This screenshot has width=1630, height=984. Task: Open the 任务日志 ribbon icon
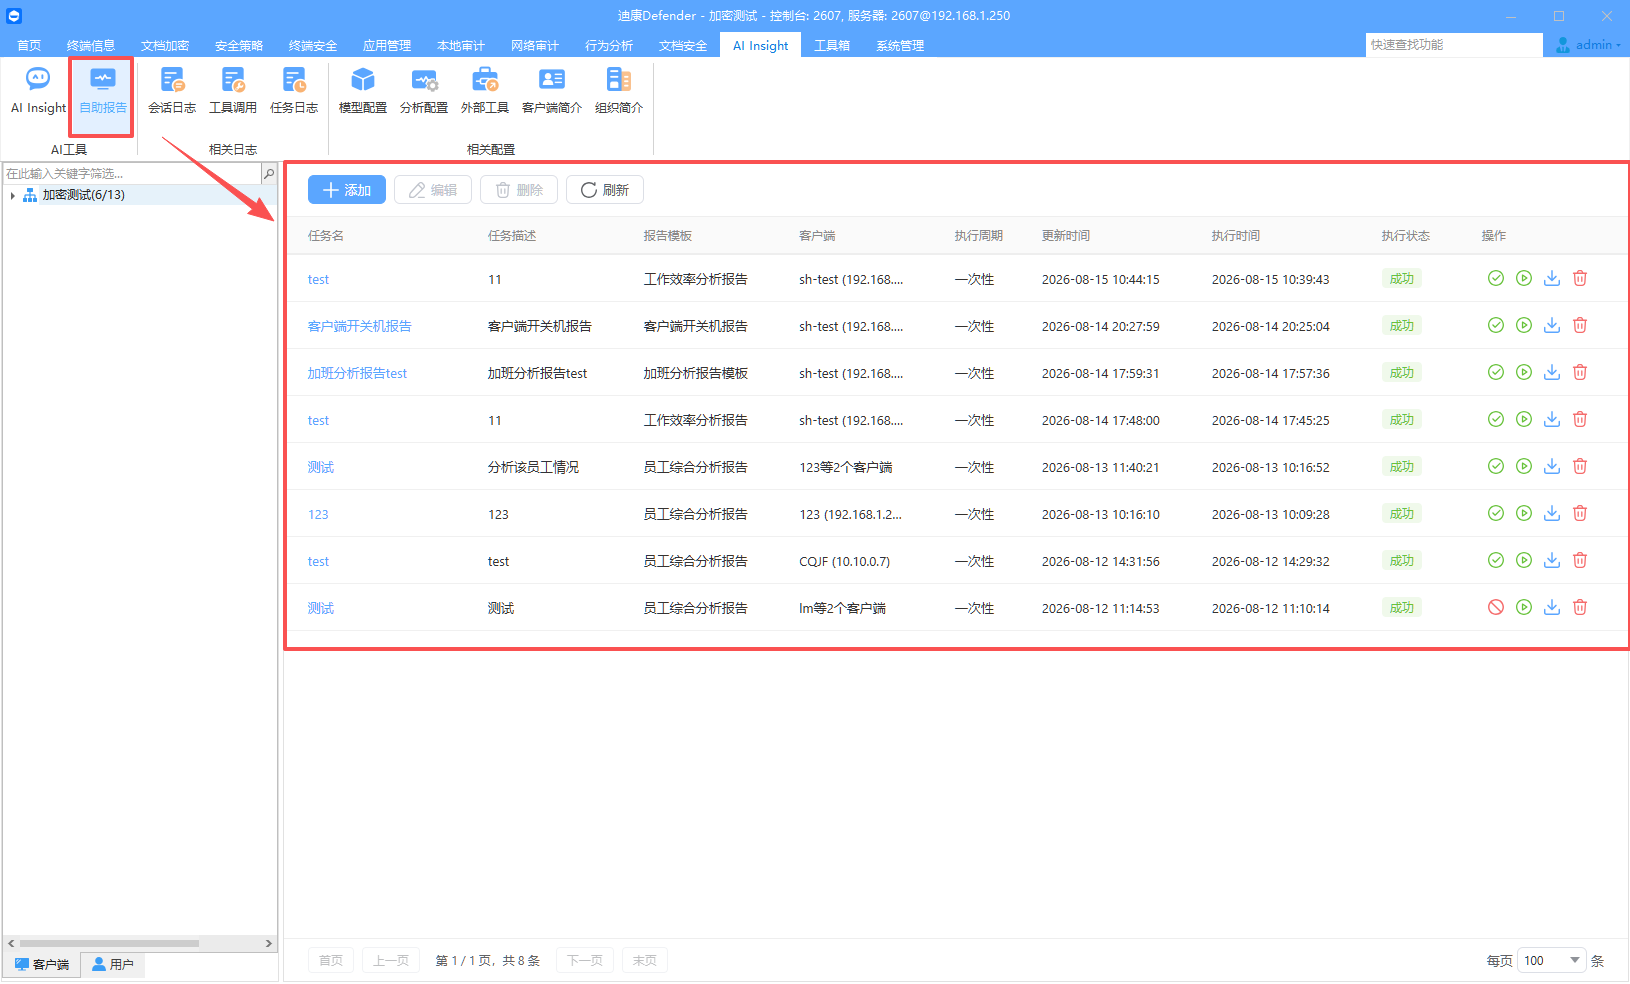[x=294, y=91]
